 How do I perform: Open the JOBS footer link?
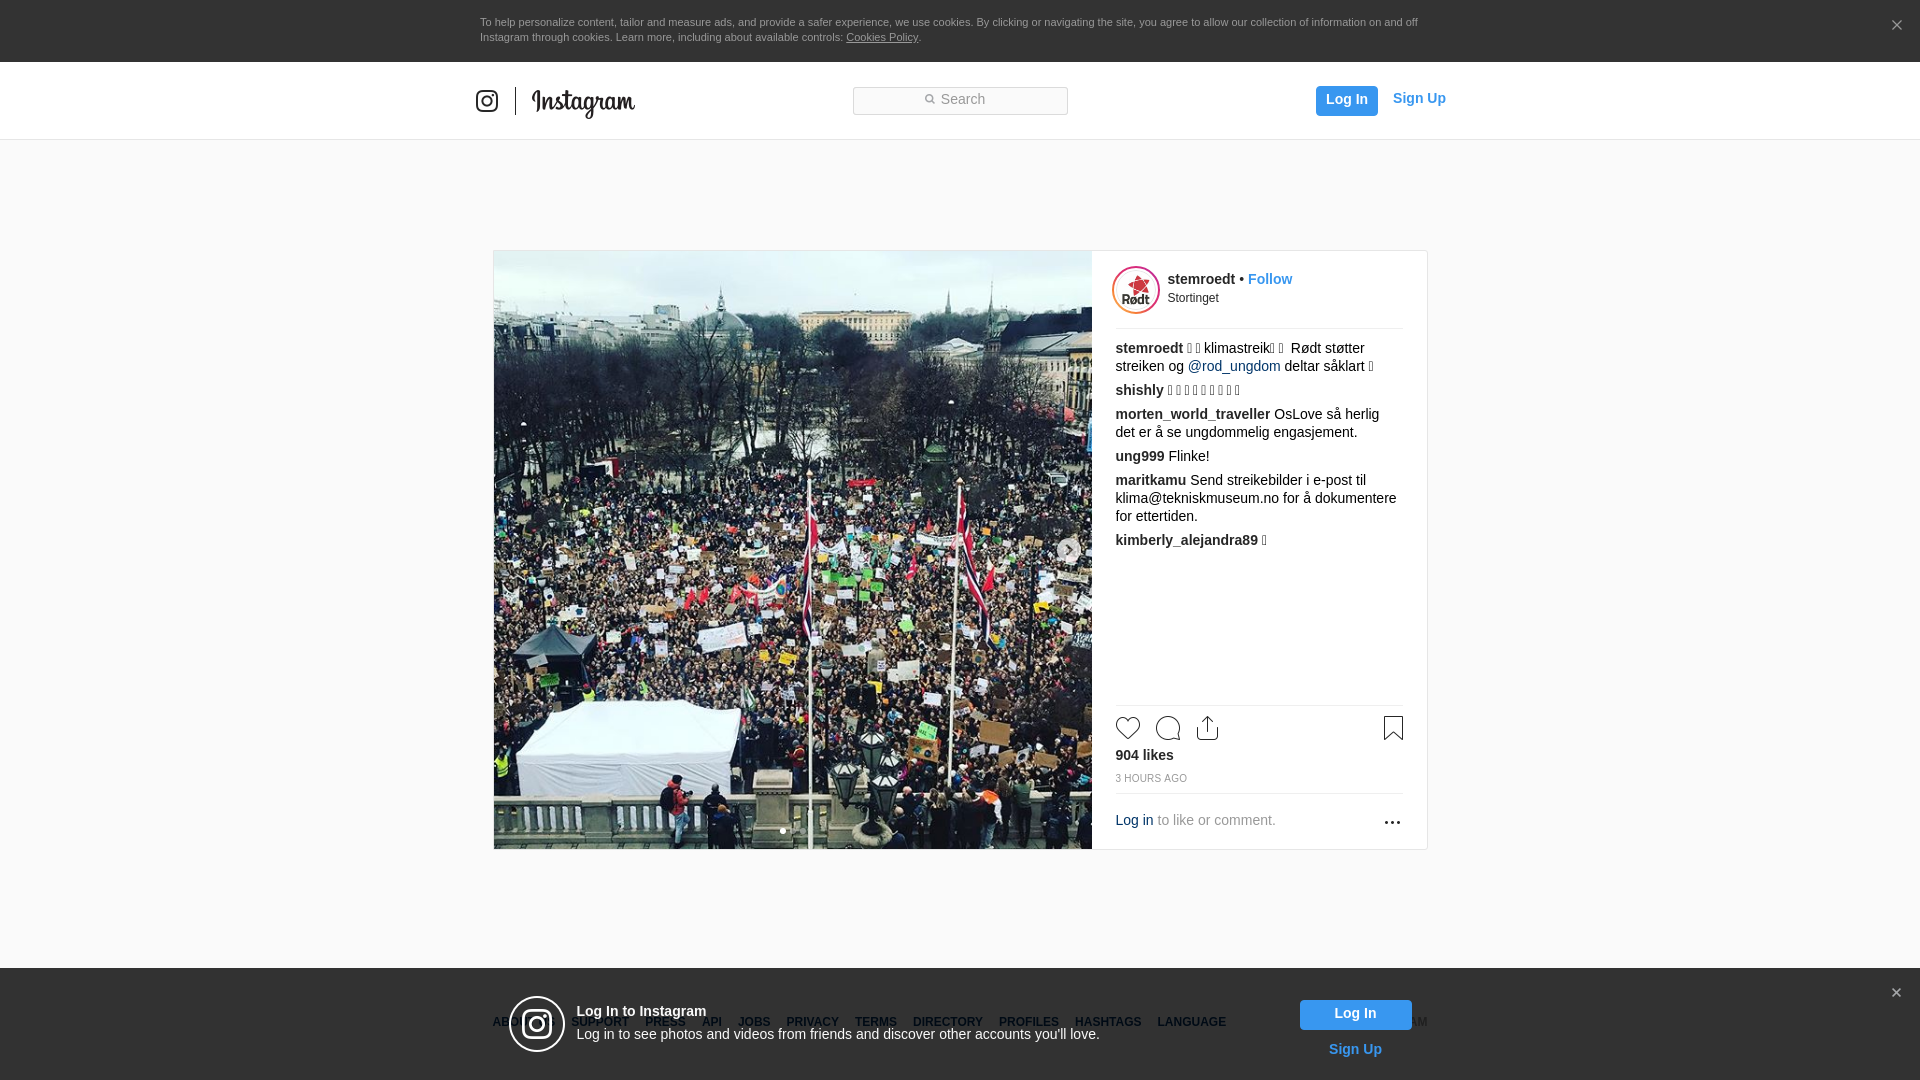[754, 1022]
